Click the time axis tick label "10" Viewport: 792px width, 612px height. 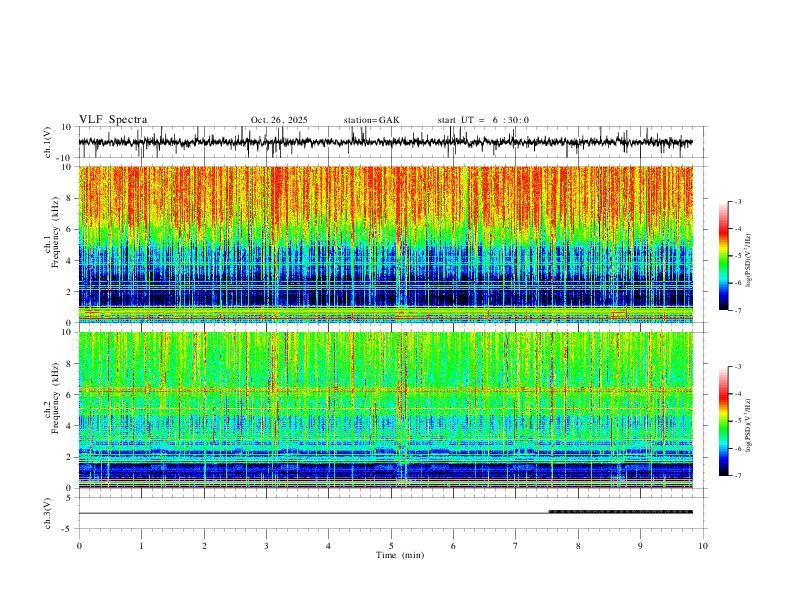point(703,546)
